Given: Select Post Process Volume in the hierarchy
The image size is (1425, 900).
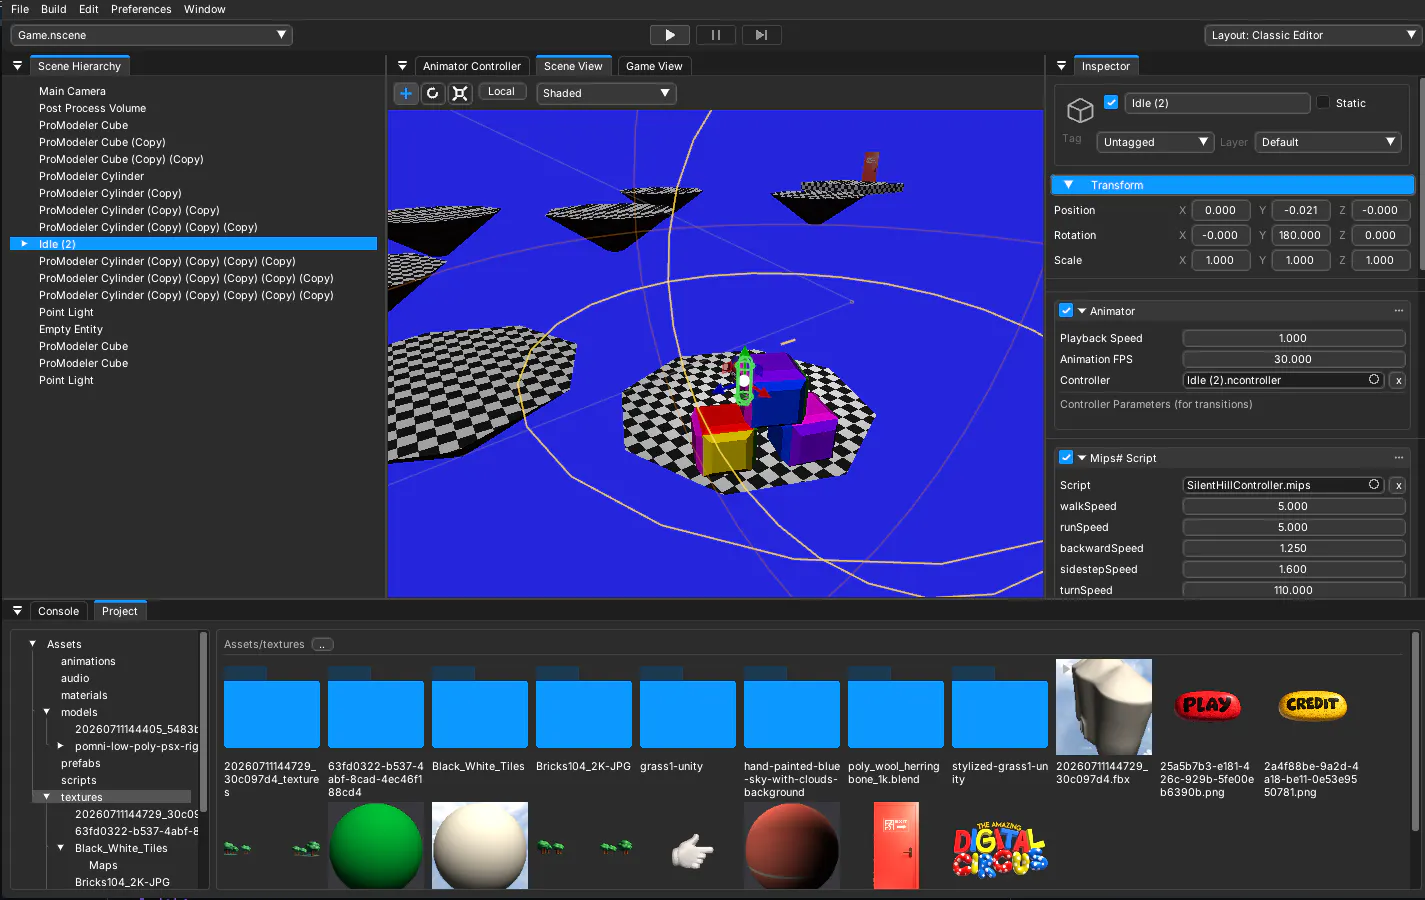Looking at the screenshot, I should coord(92,108).
